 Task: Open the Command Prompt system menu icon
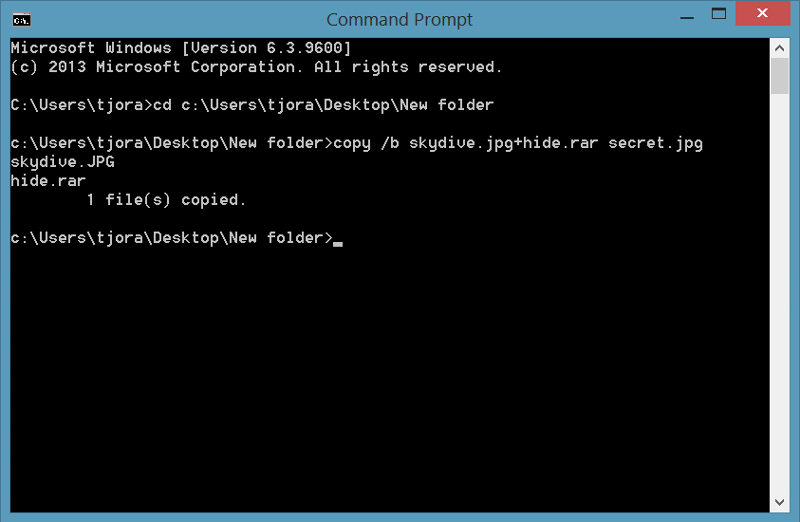point(21,20)
